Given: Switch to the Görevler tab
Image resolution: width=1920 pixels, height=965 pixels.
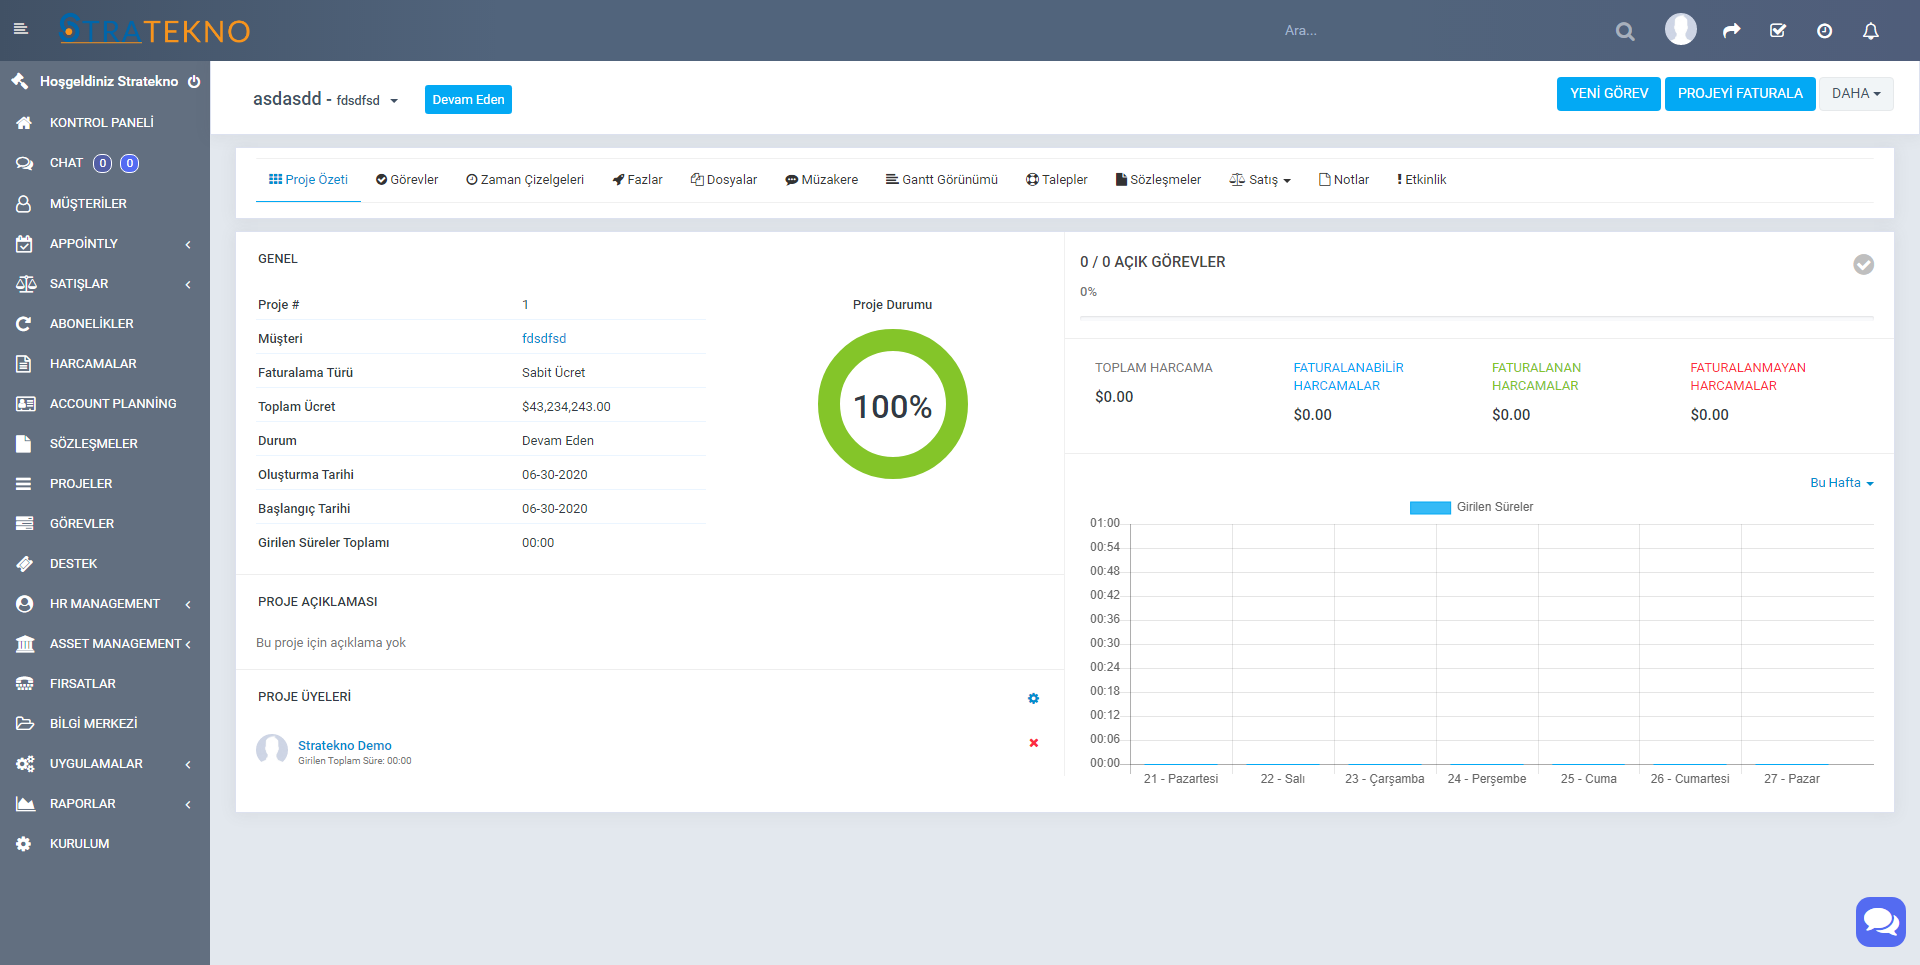Looking at the screenshot, I should tap(407, 180).
